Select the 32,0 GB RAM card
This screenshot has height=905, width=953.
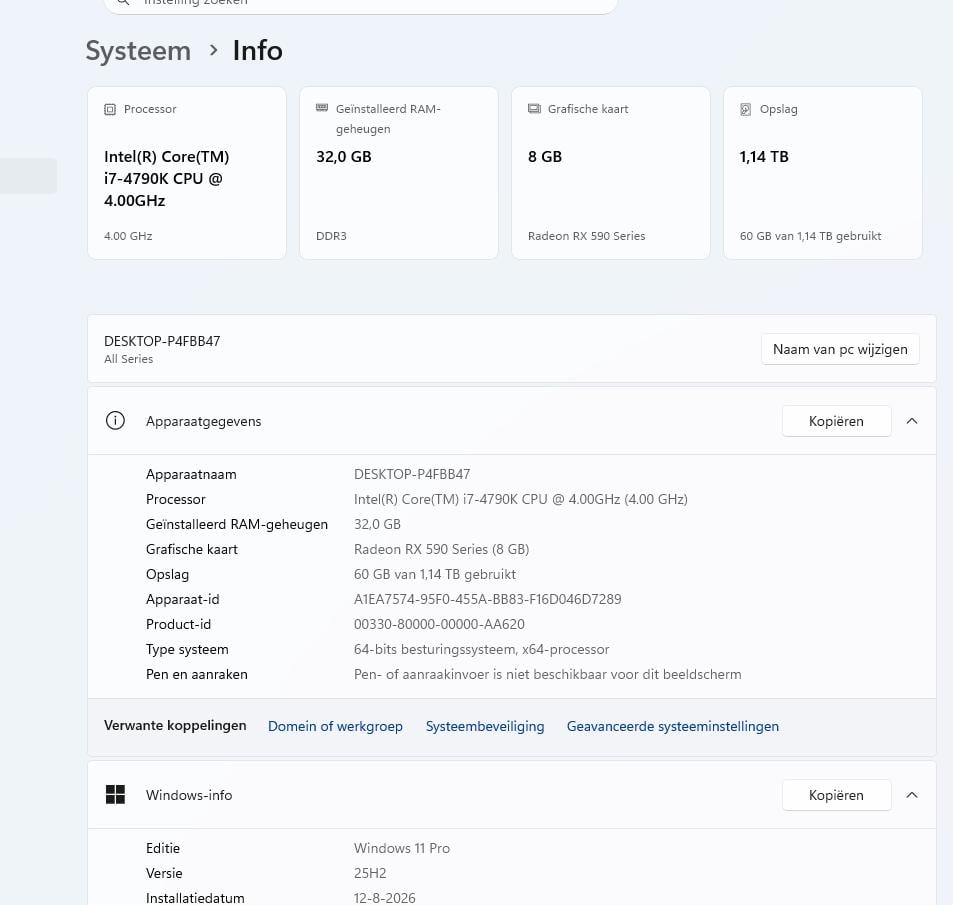pos(399,173)
